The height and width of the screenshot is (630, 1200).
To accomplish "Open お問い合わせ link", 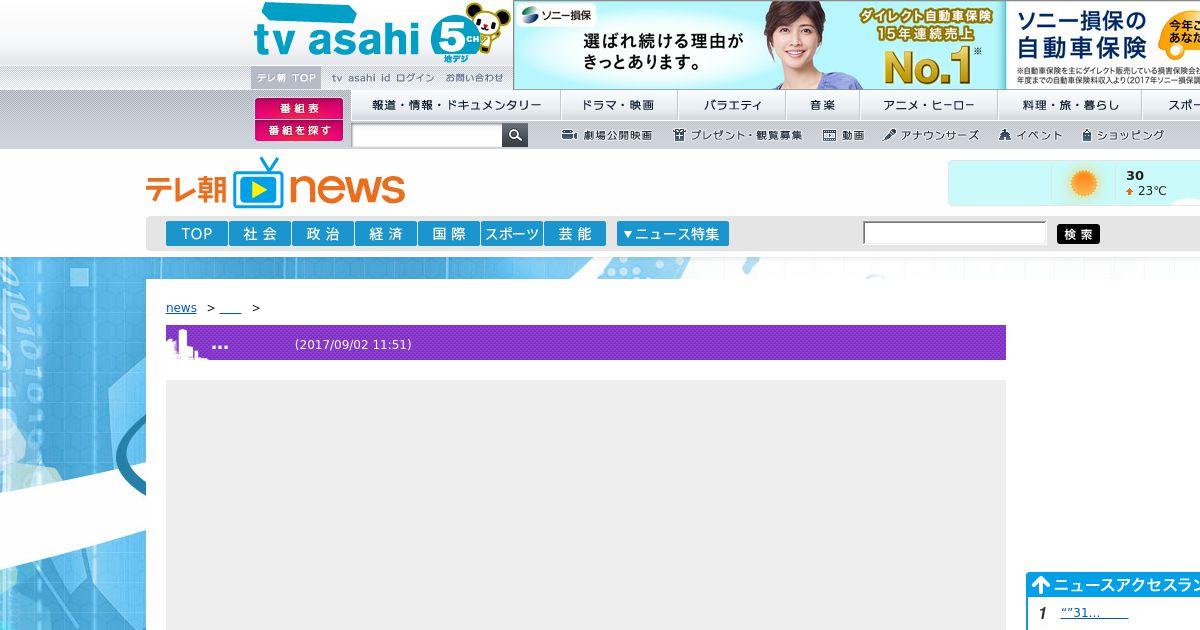I will click(475, 78).
